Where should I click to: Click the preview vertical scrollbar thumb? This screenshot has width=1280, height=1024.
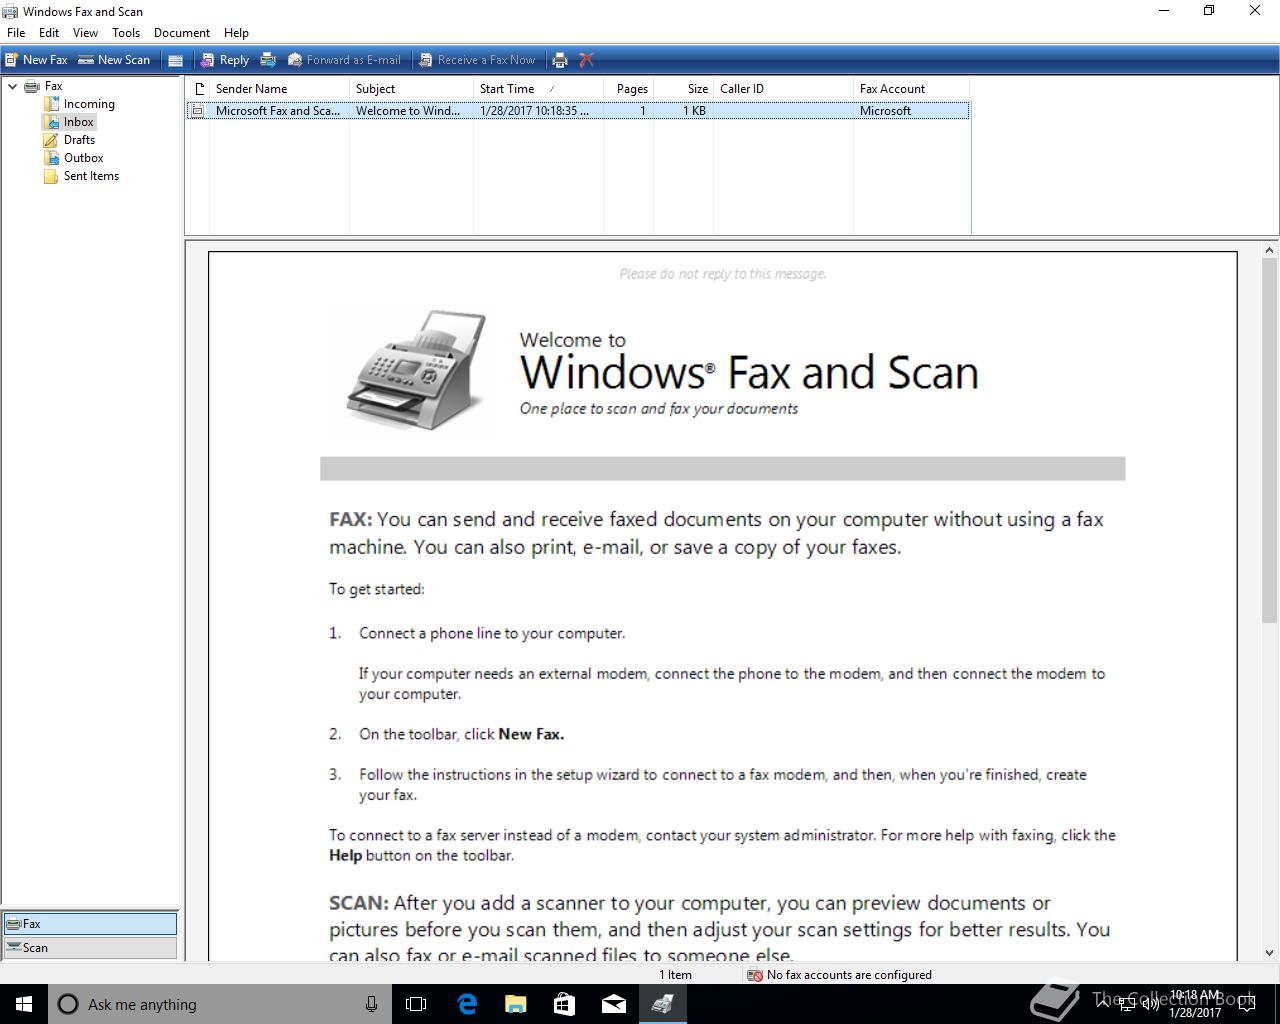click(x=1270, y=442)
